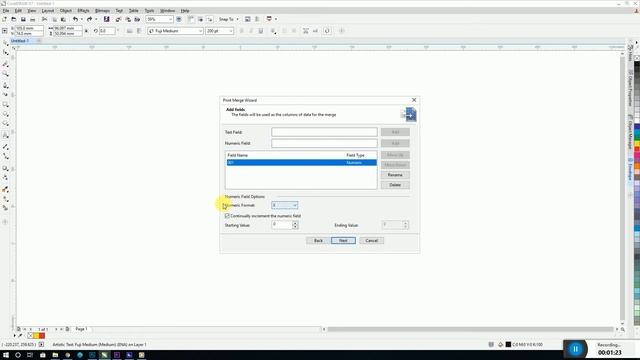
Task: Click the red swatch in document palette
Action: coord(42,336)
